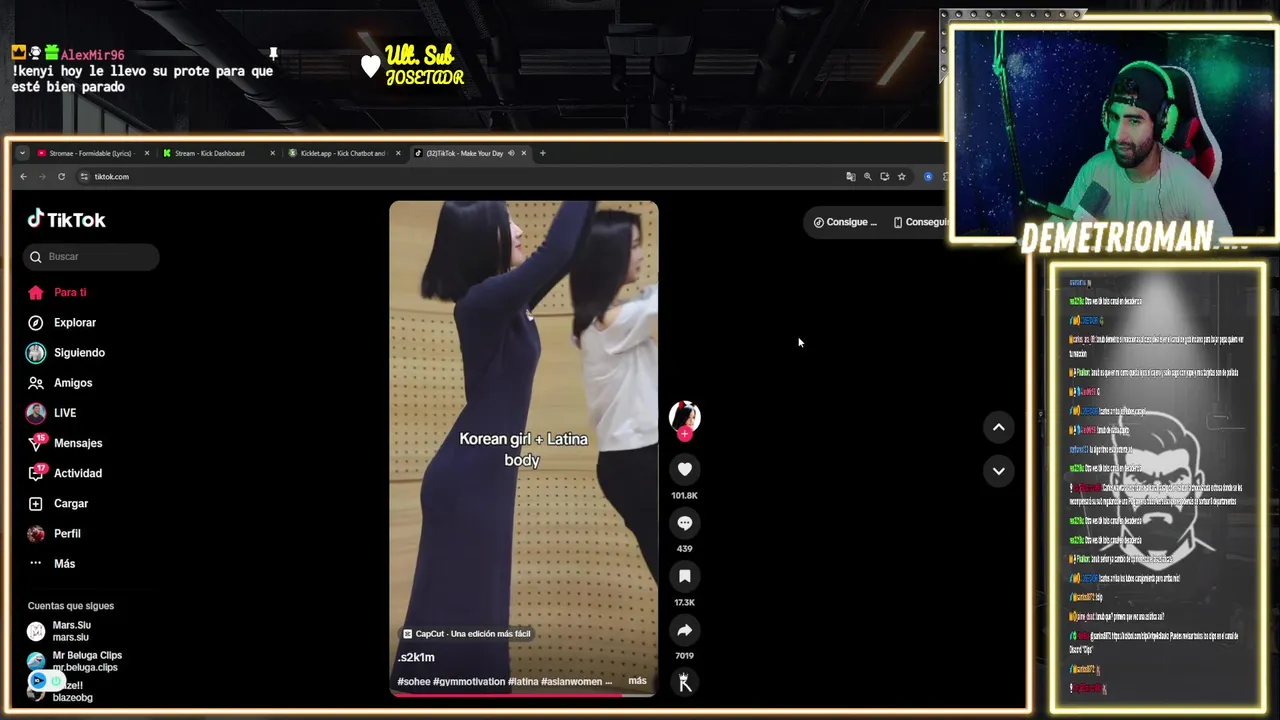The image size is (1280, 720).
Task: Bookmark this page with star icon
Action: coord(902,177)
